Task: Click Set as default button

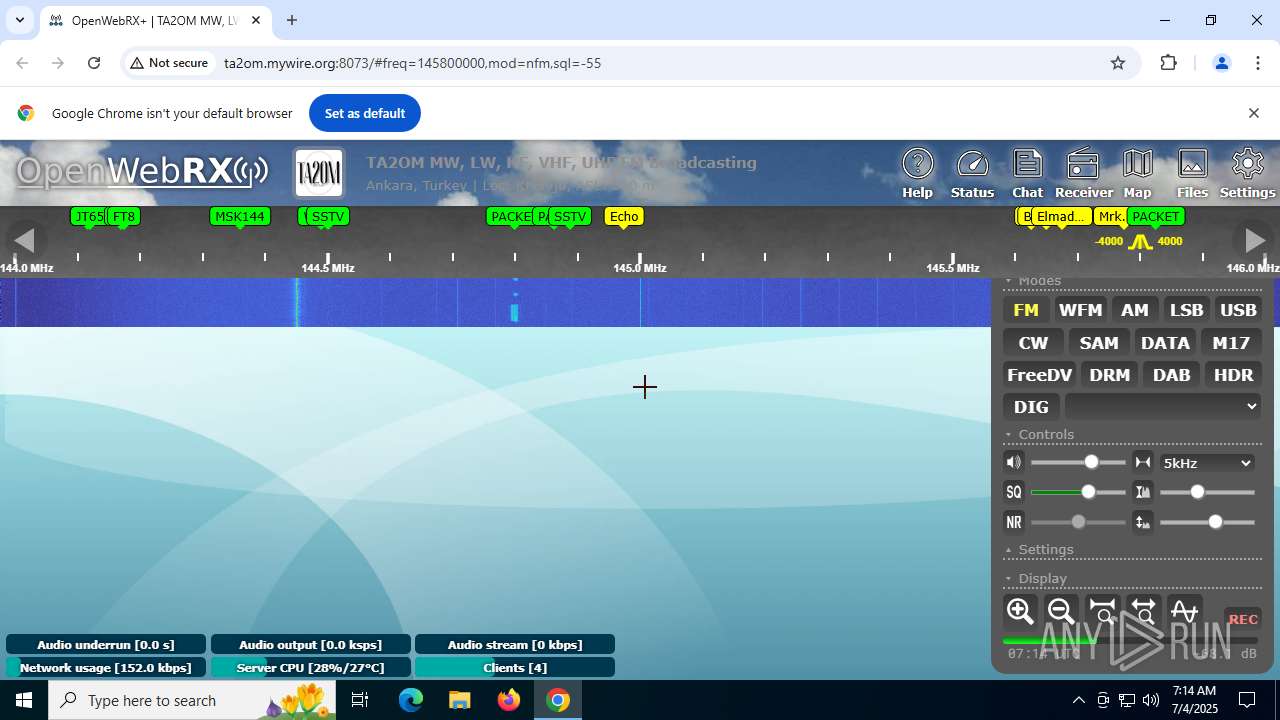Action: pyautogui.click(x=365, y=113)
